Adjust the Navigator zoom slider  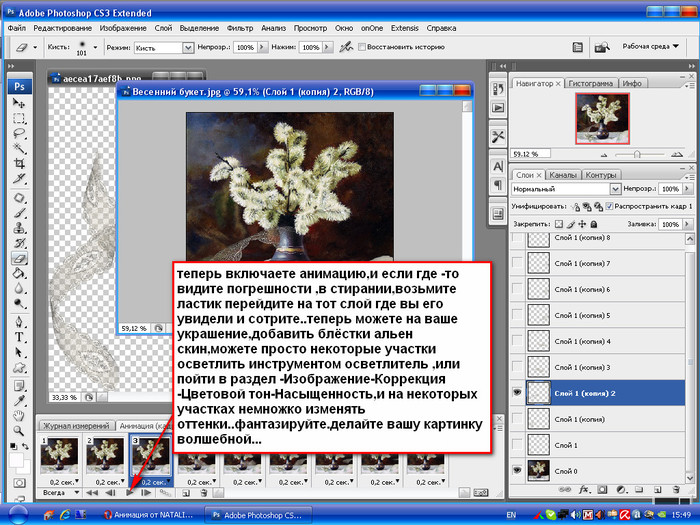pos(637,154)
